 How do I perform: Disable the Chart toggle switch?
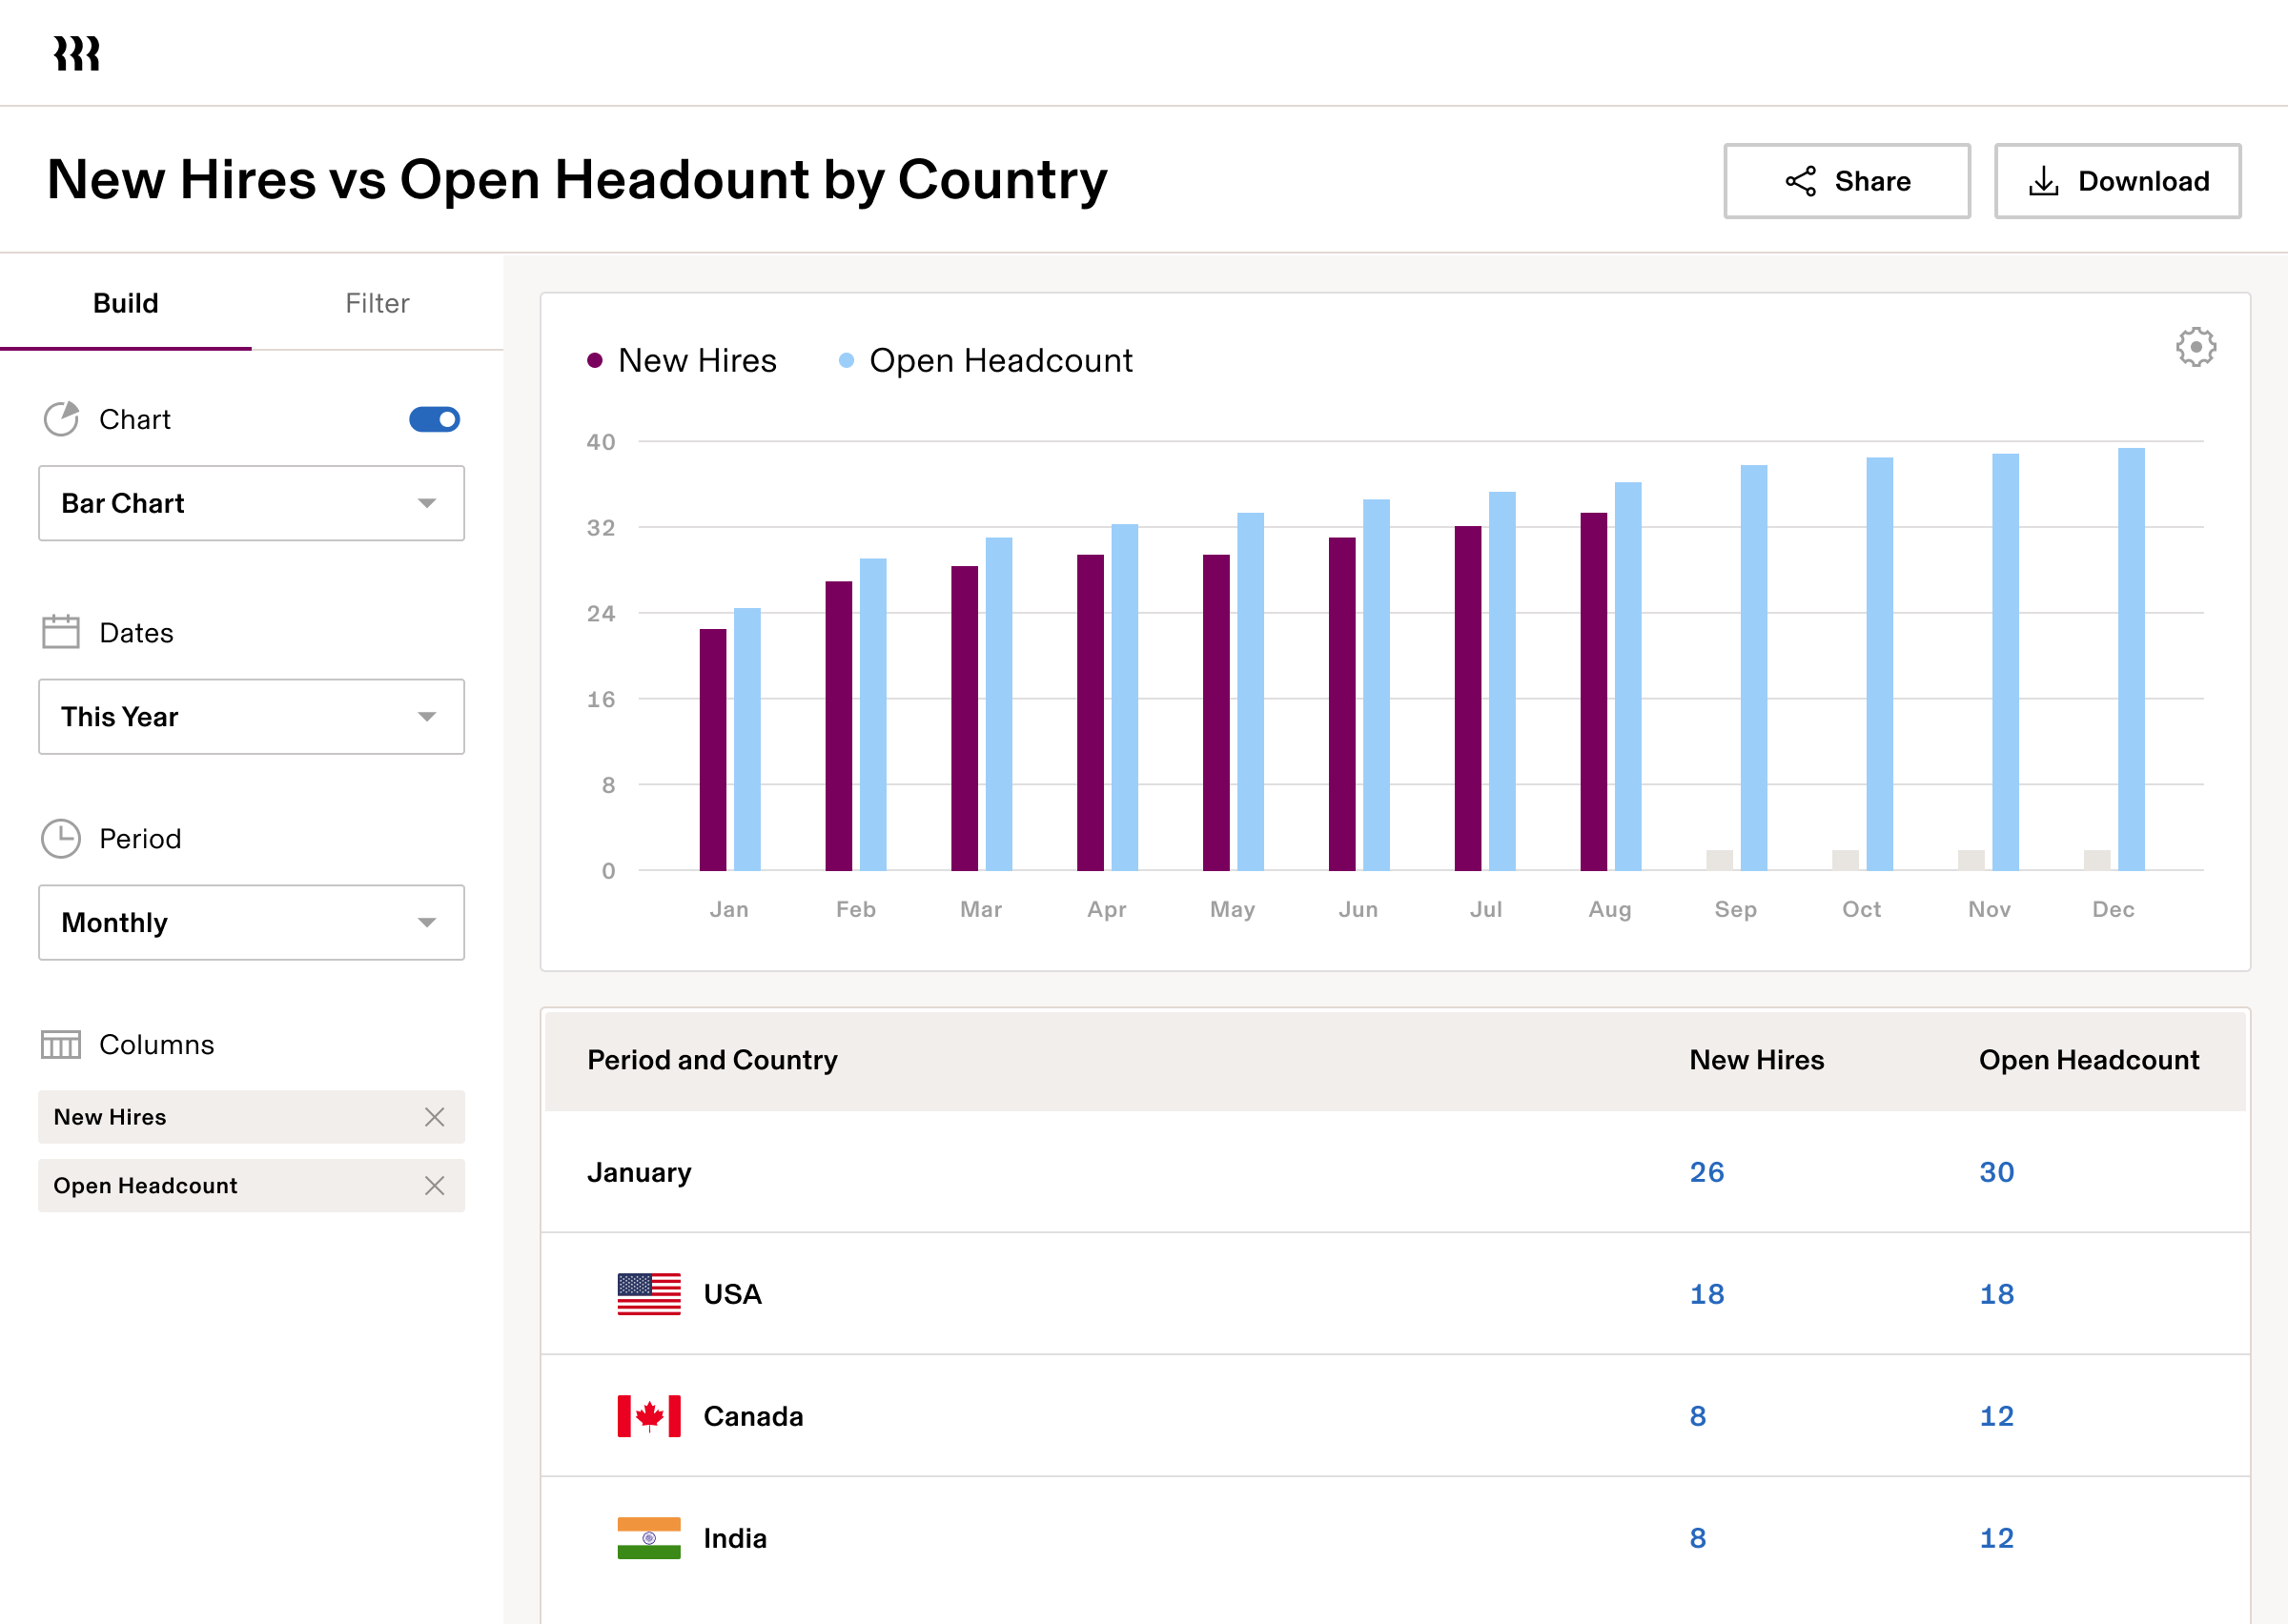(x=432, y=419)
